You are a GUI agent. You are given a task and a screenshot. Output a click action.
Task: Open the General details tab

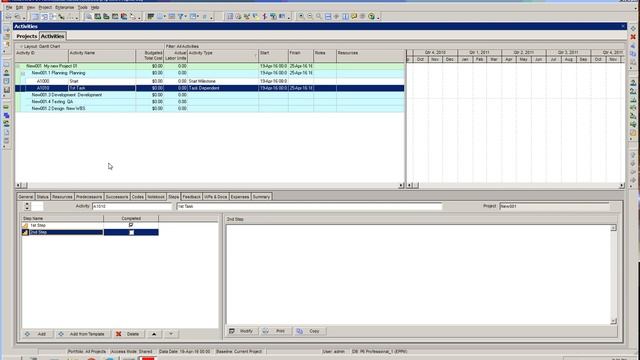pyautogui.click(x=26, y=197)
